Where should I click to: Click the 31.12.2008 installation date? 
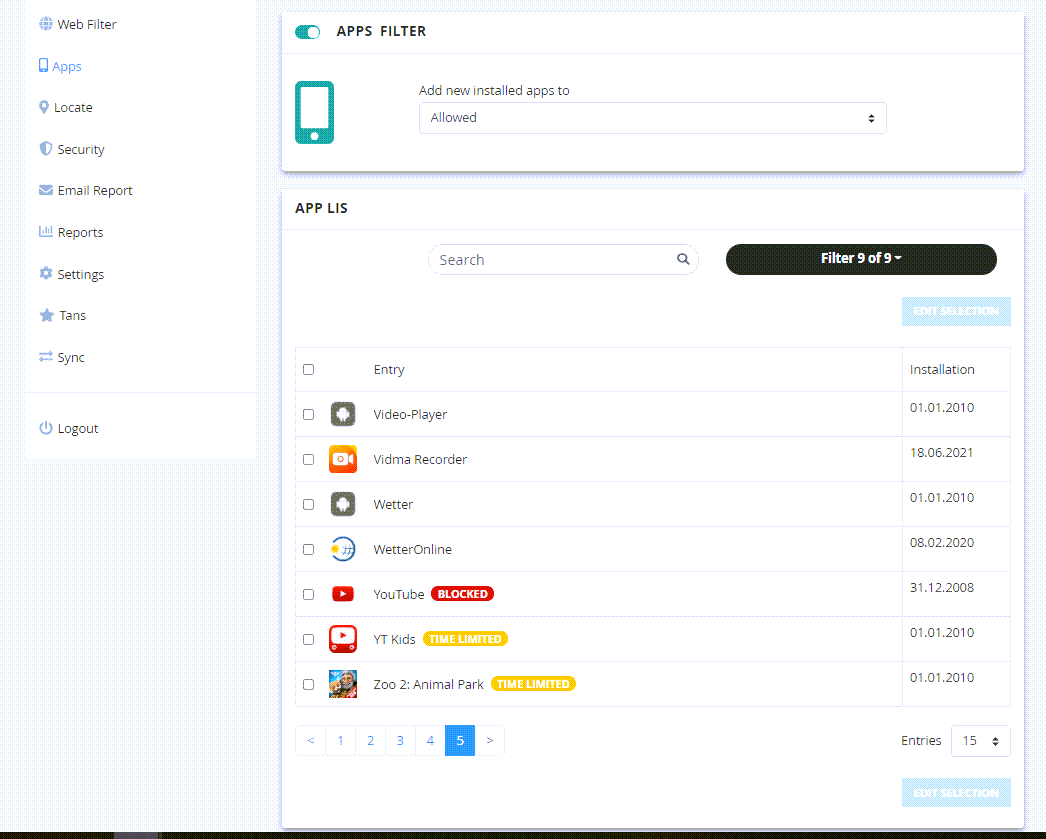coord(942,588)
